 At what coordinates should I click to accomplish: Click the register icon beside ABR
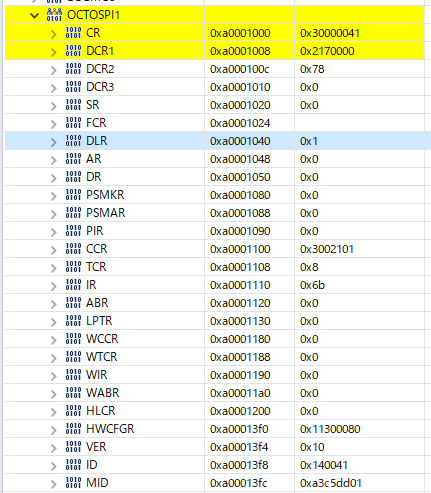(73, 303)
